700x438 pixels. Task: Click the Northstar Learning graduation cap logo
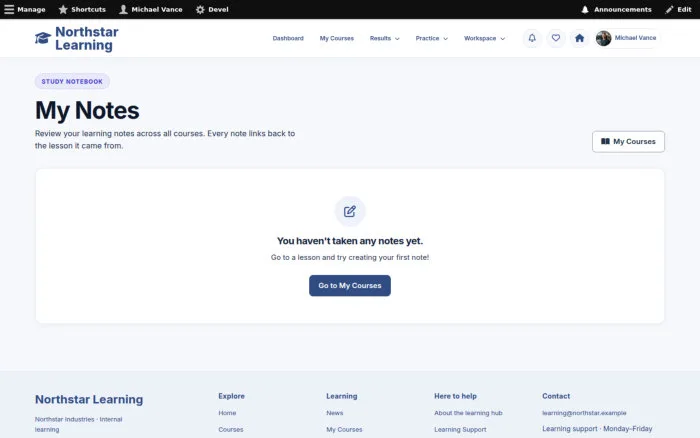tap(43, 38)
